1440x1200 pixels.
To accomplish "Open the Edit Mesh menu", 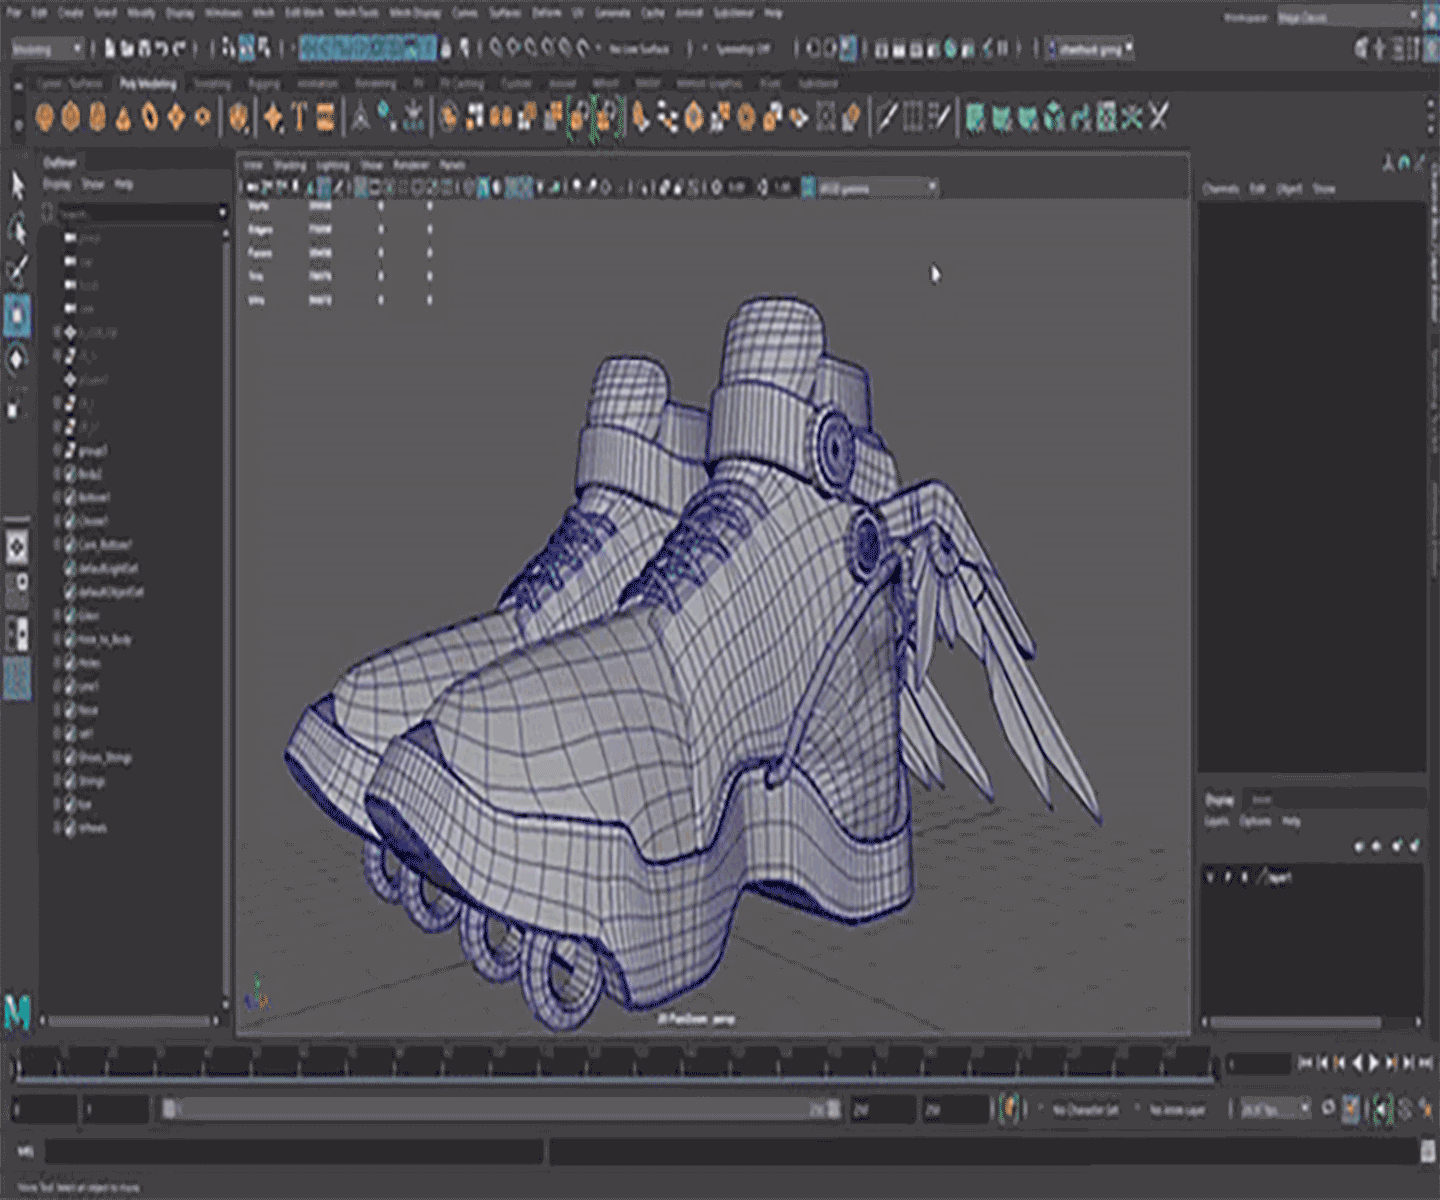I will click(x=304, y=14).
